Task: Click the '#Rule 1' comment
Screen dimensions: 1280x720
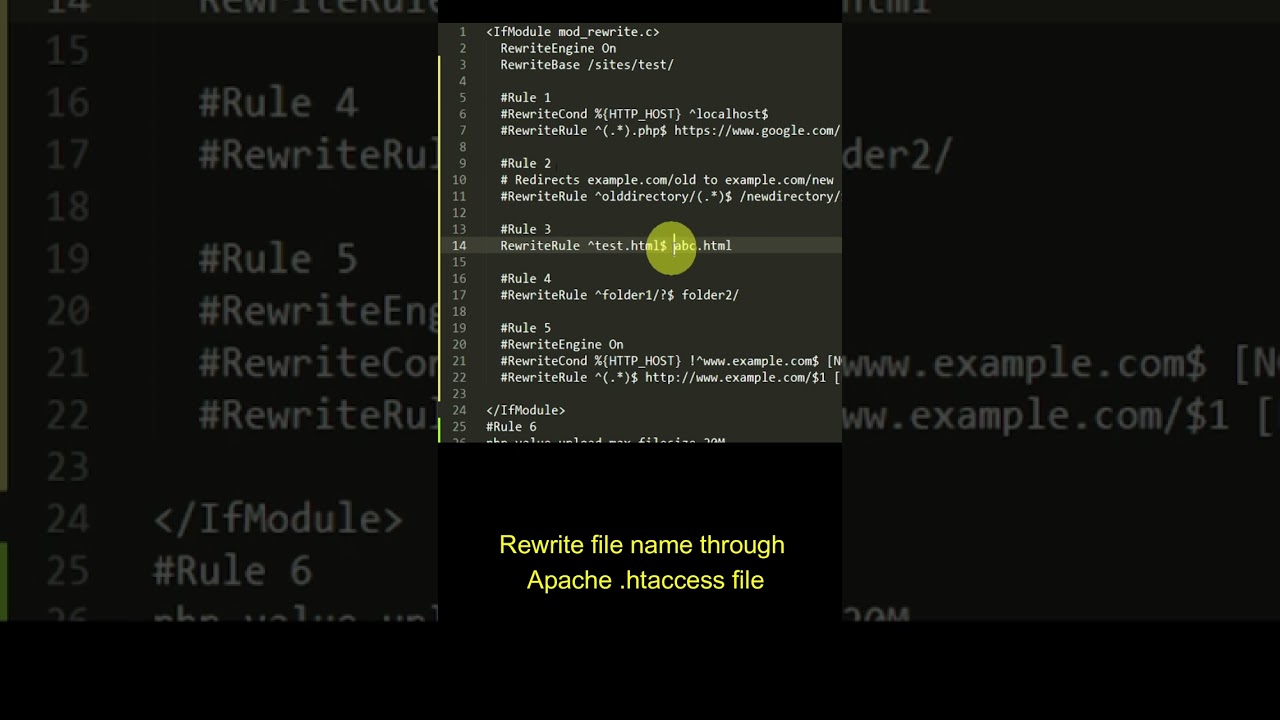Action: click(x=526, y=98)
